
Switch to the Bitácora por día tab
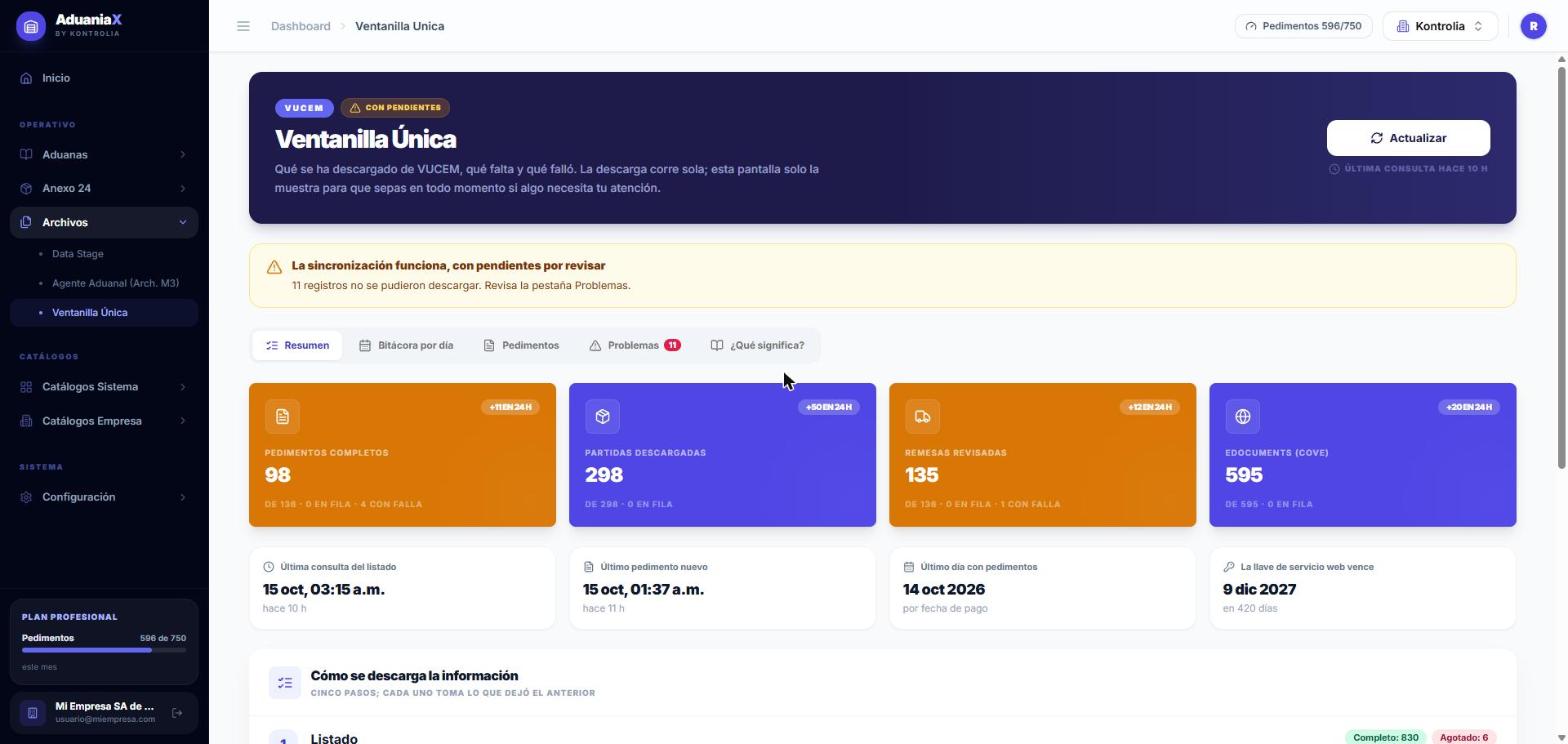406,345
